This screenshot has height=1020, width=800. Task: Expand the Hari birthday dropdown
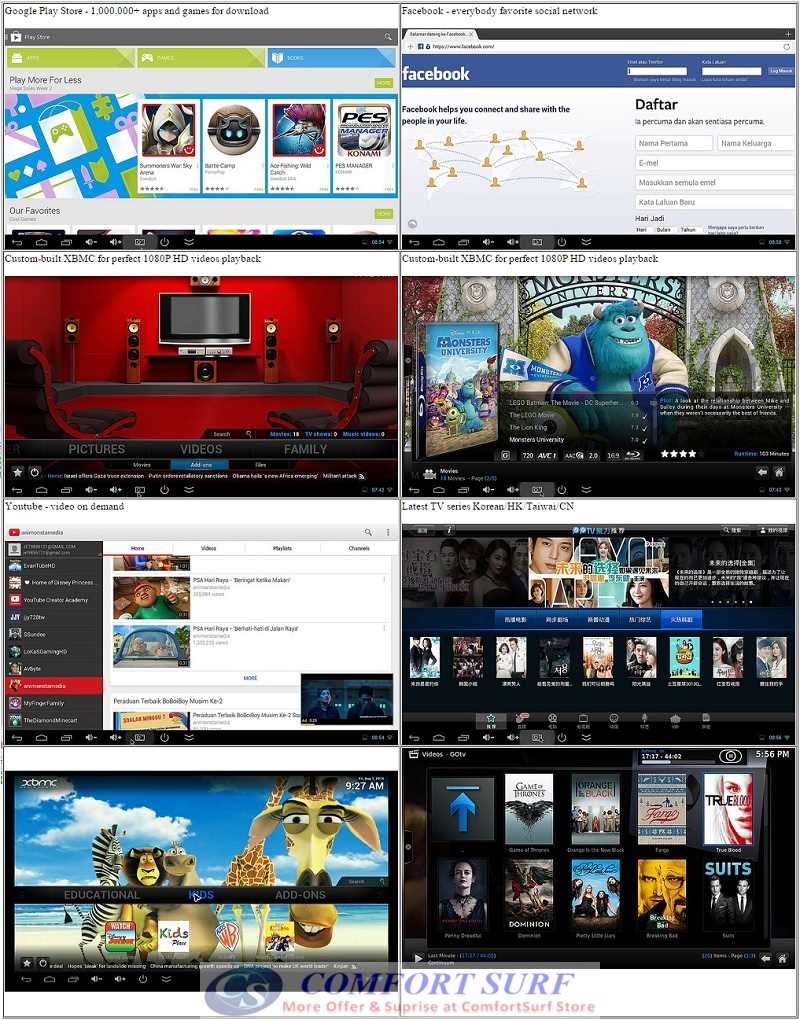(644, 229)
